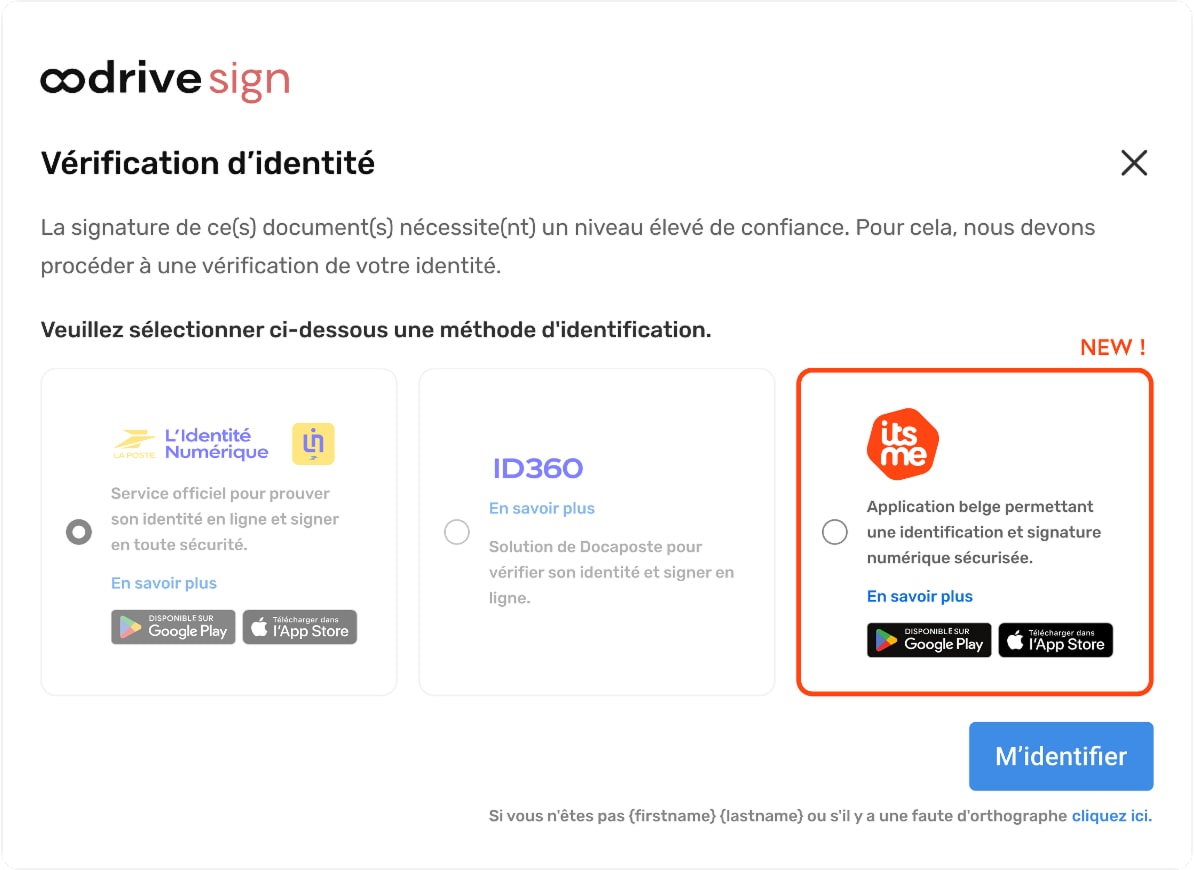The width and height of the screenshot is (1194, 870).
Task: Click the "cliquez ici" link
Action: [1111, 816]
